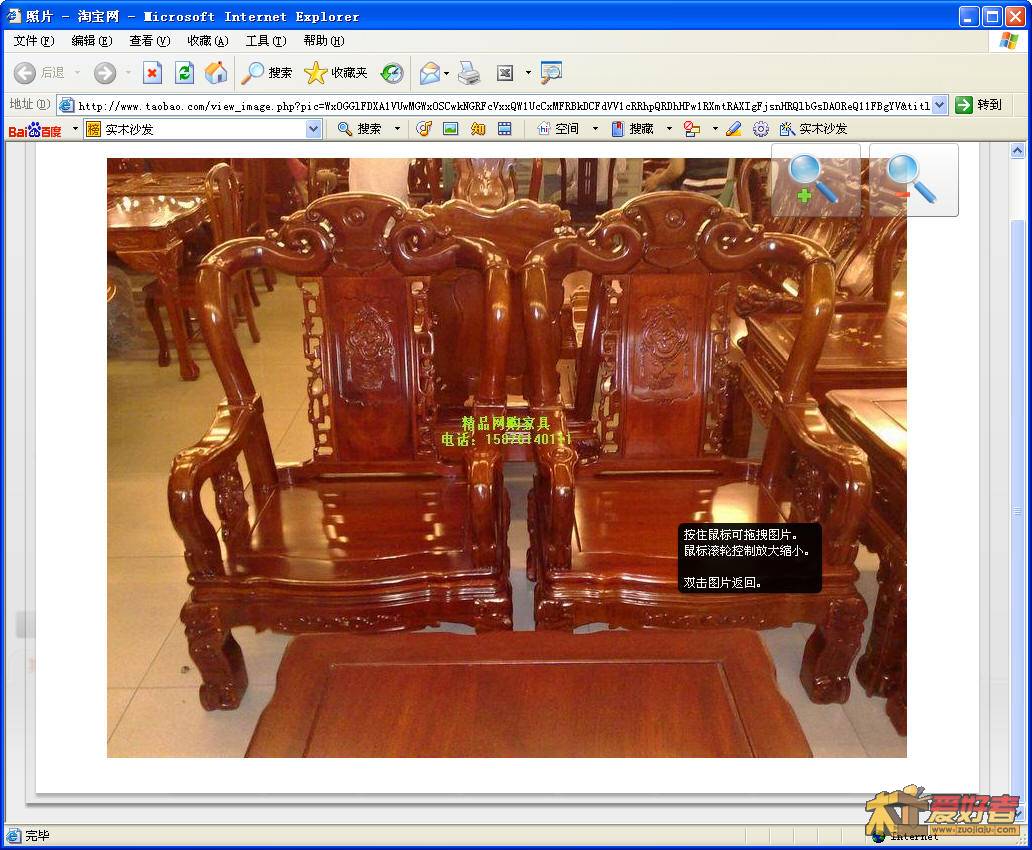Image resolution: width=1032 pixels, height=850 pixels.
Task: Click the Baidu highlighter pen icon
Action: 734,129
